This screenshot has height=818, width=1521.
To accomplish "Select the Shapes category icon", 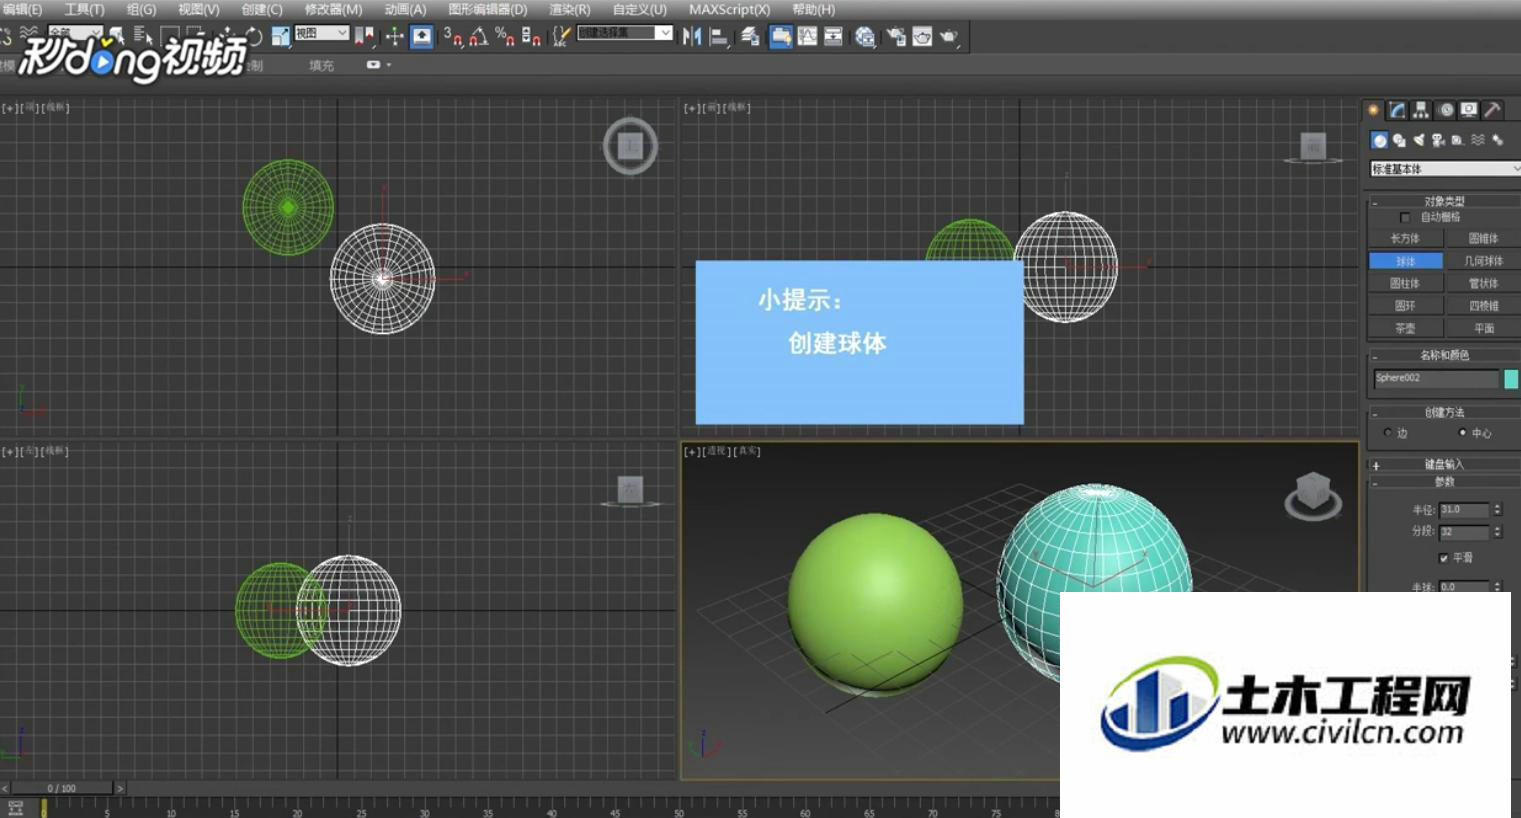I will [1399, 140].
